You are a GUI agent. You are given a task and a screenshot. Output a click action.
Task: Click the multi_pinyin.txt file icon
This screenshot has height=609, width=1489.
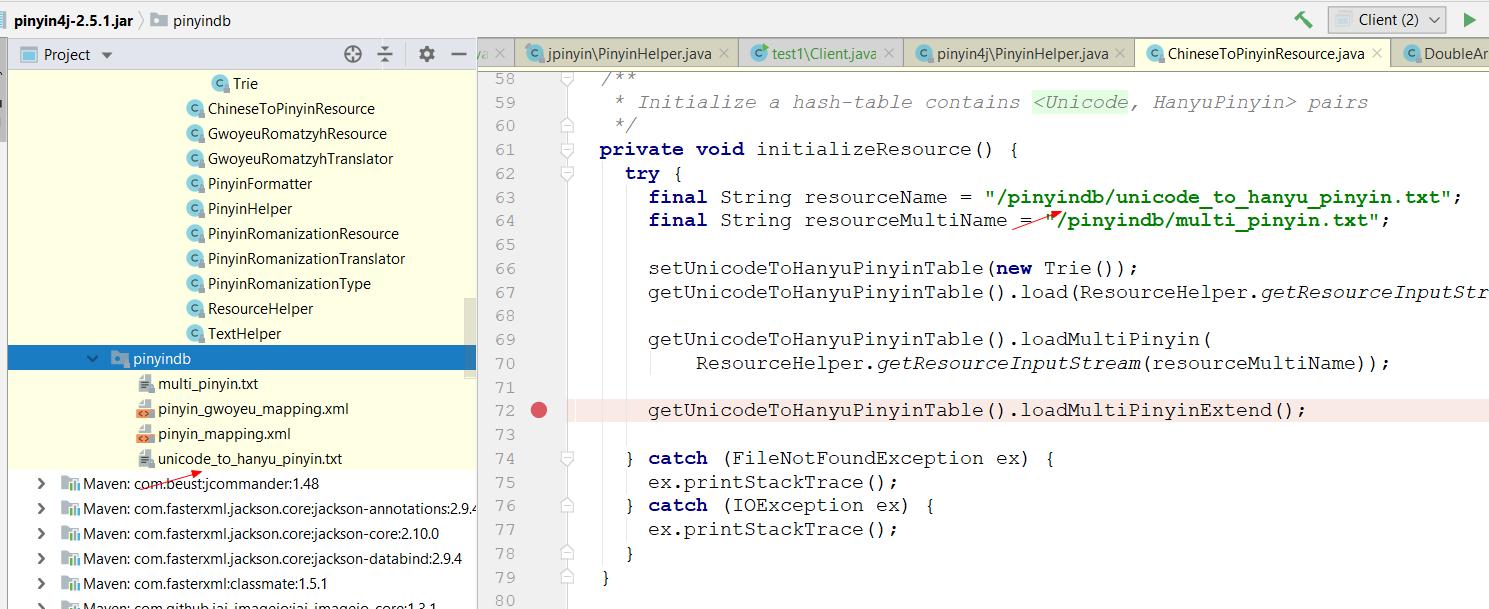(x=144, y=384)
